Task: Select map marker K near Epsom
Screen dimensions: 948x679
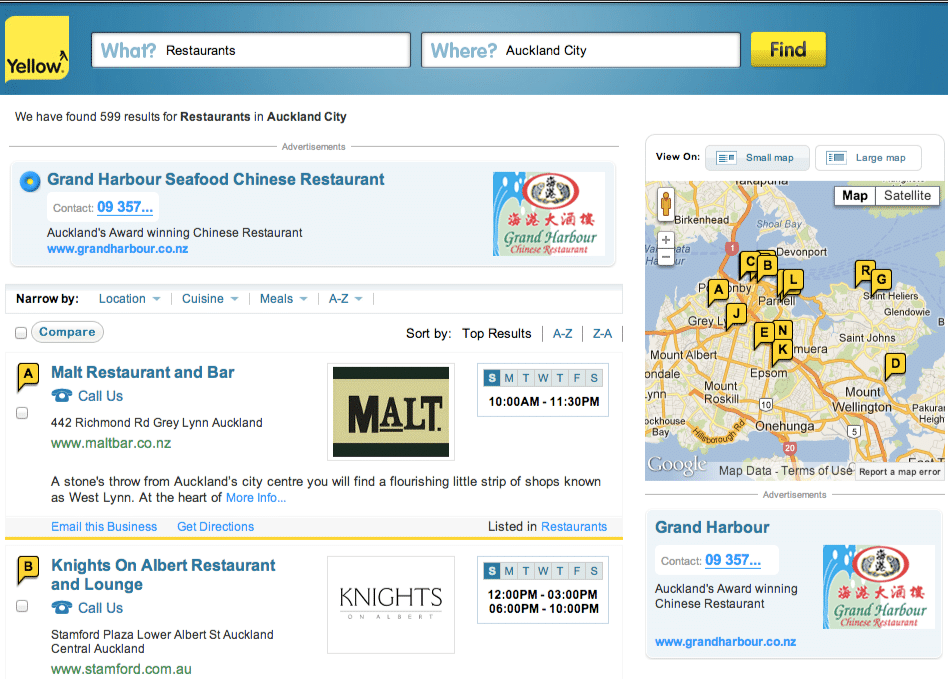Action: point(782,350)
